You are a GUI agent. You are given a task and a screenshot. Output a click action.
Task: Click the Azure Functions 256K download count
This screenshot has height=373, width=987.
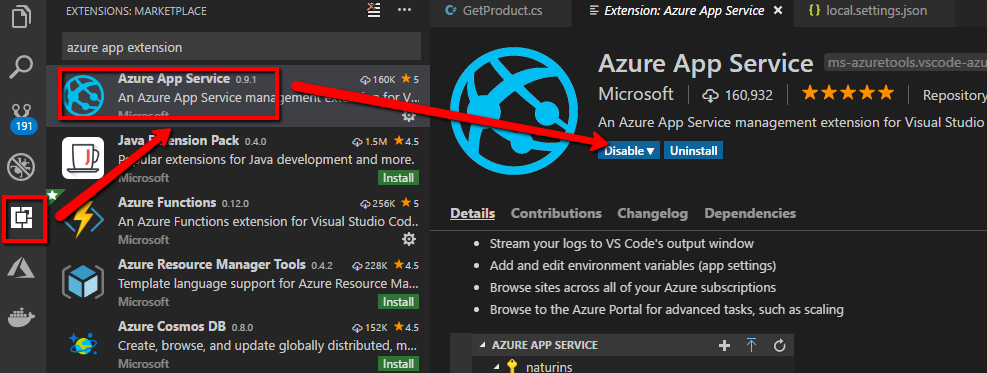378,204
